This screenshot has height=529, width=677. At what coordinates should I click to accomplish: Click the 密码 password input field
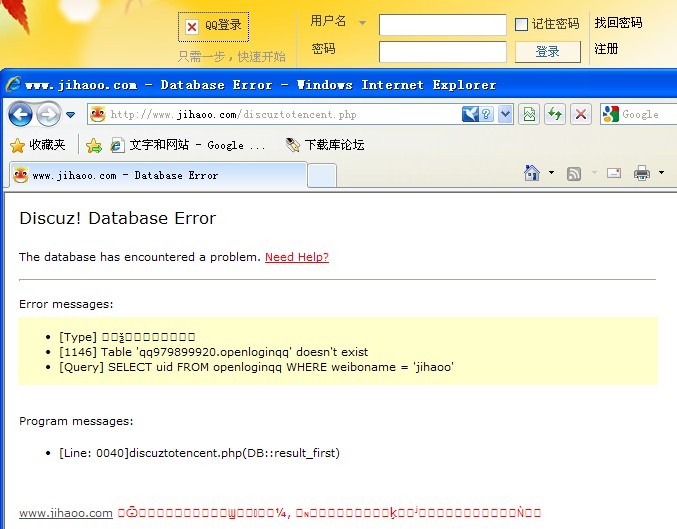[x=443, y=52]
